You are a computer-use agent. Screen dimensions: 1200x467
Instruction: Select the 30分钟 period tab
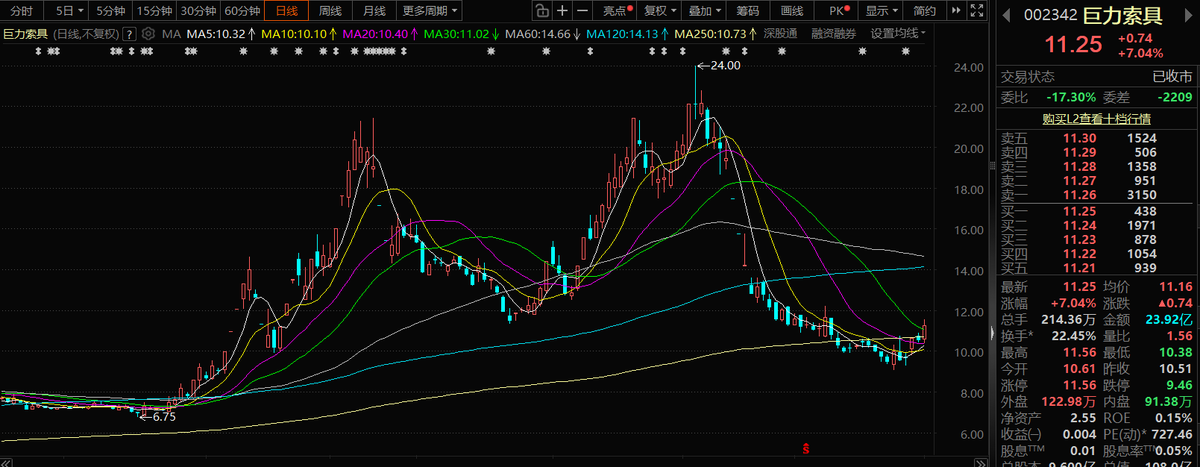pyautogui.click(x=197, y=11)
